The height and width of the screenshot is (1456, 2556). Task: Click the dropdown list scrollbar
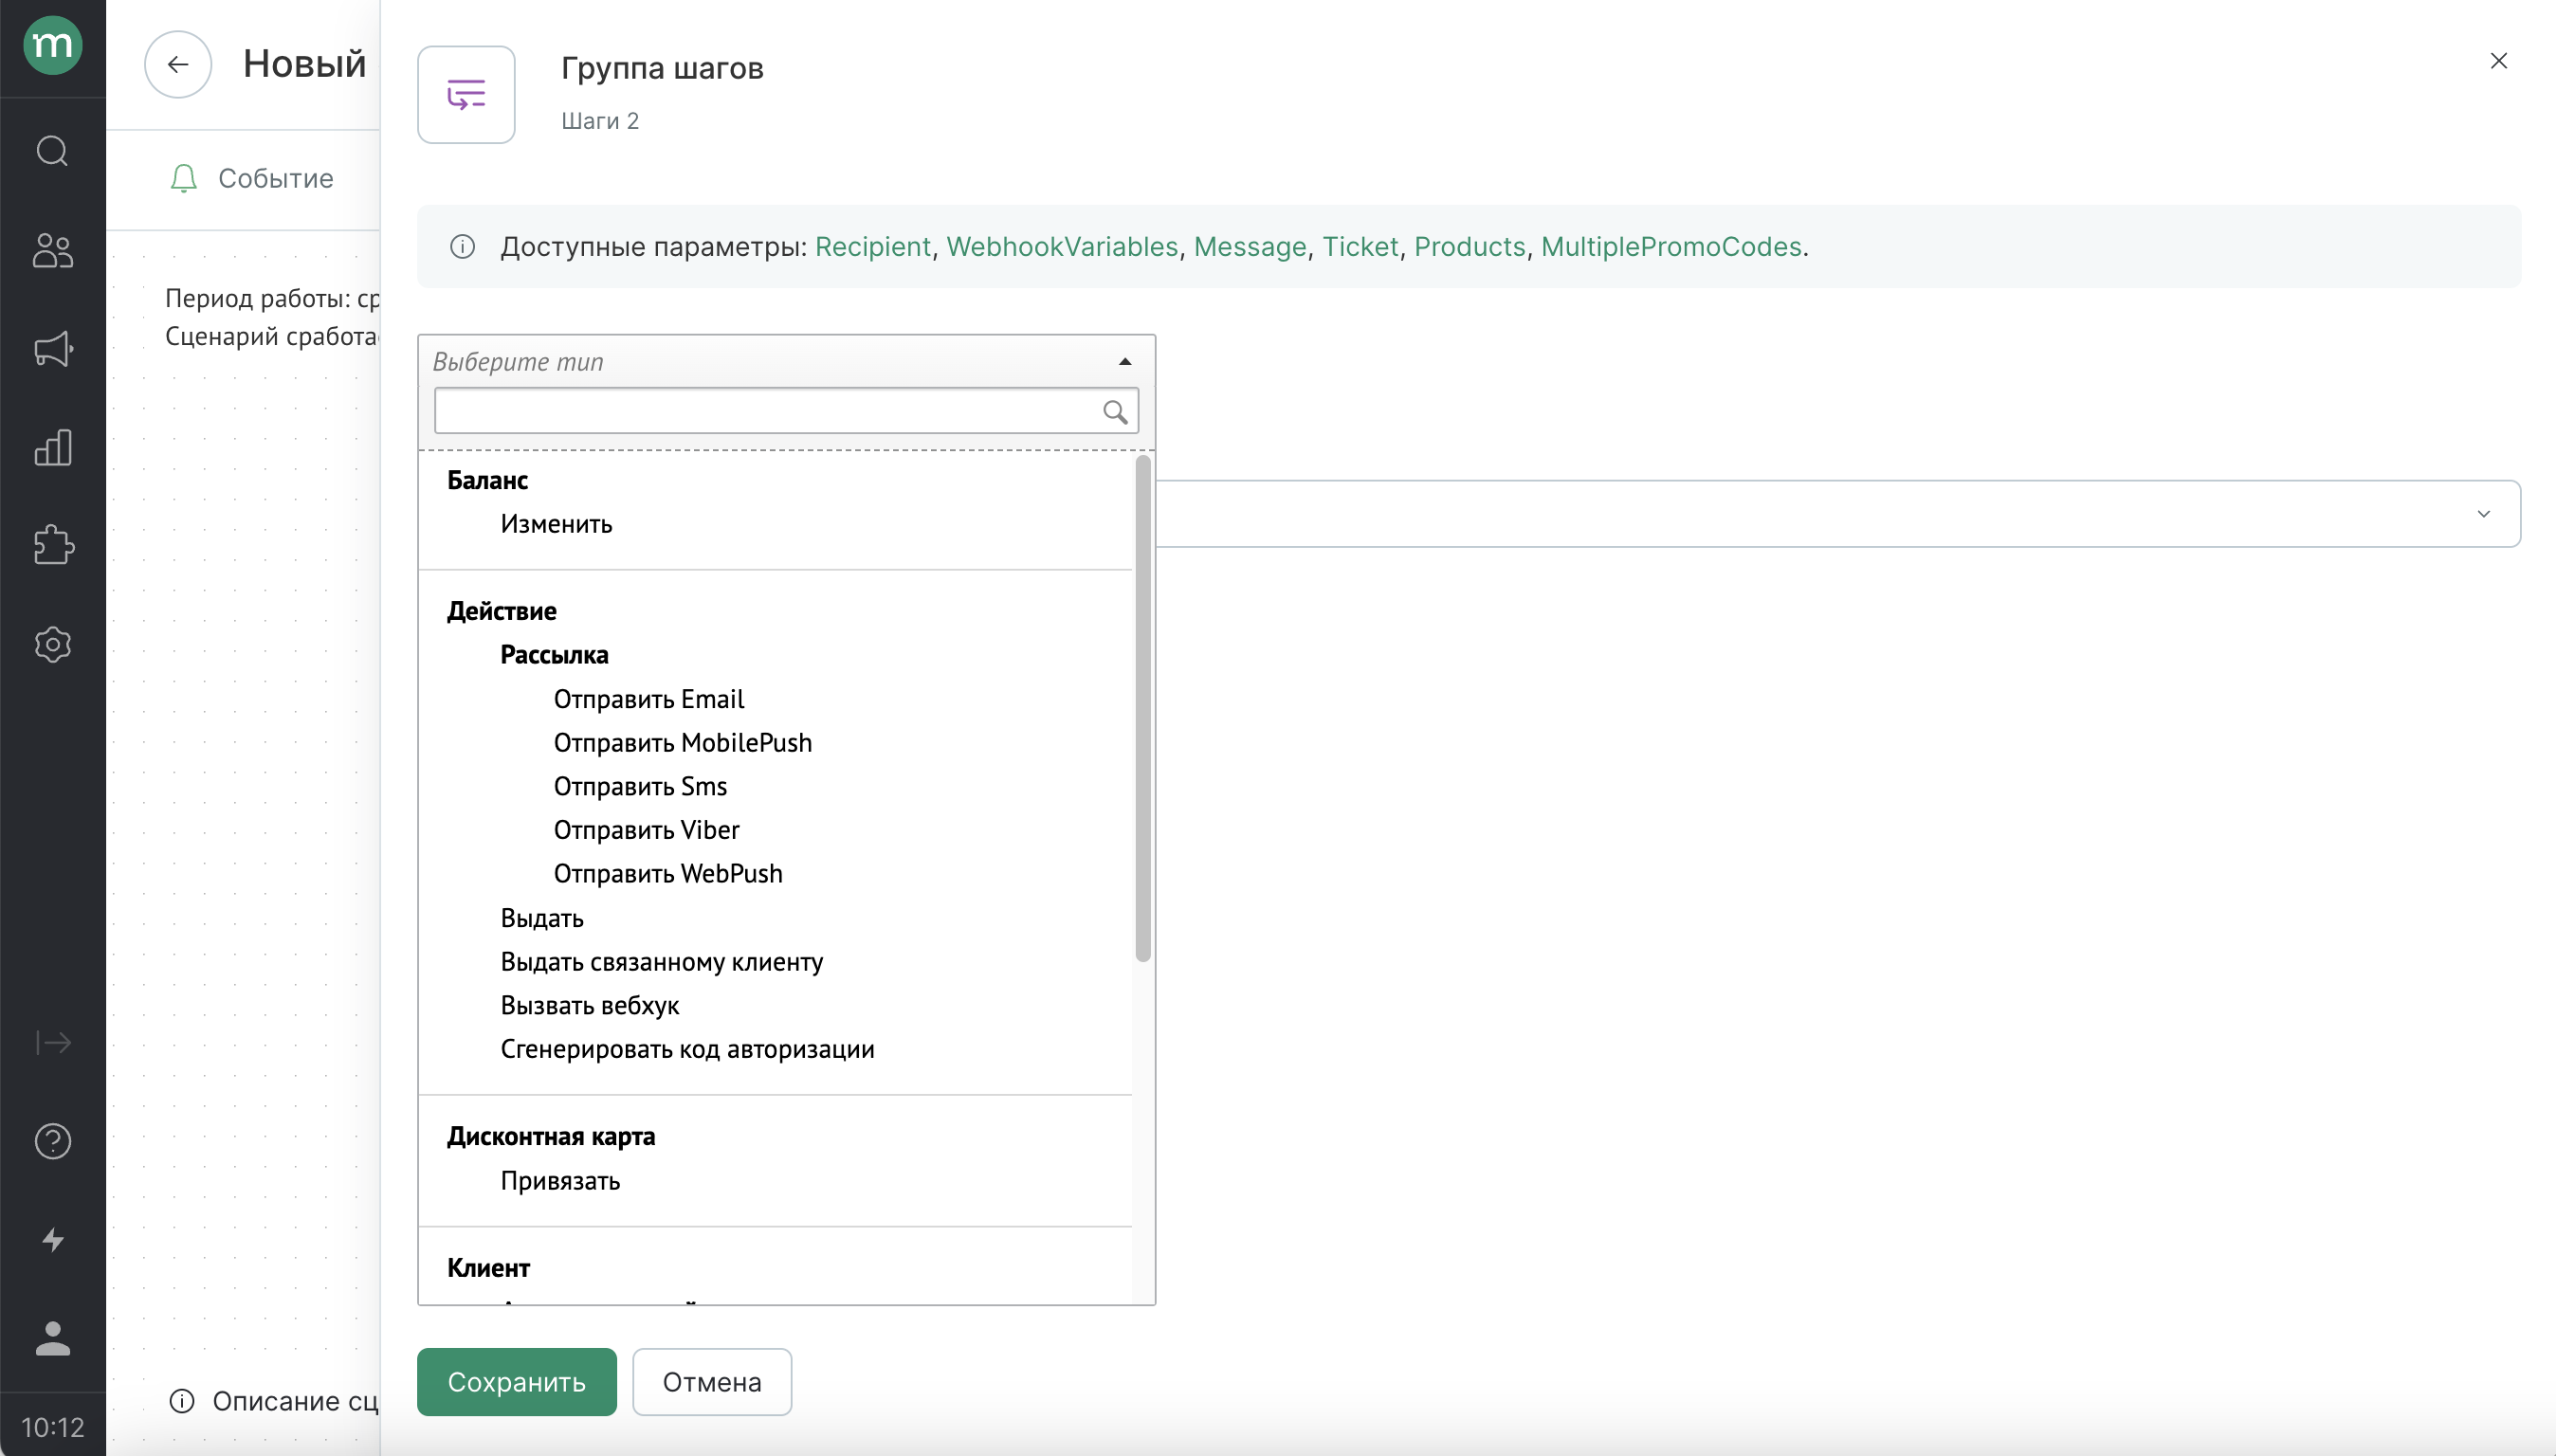click(1143, 709)
